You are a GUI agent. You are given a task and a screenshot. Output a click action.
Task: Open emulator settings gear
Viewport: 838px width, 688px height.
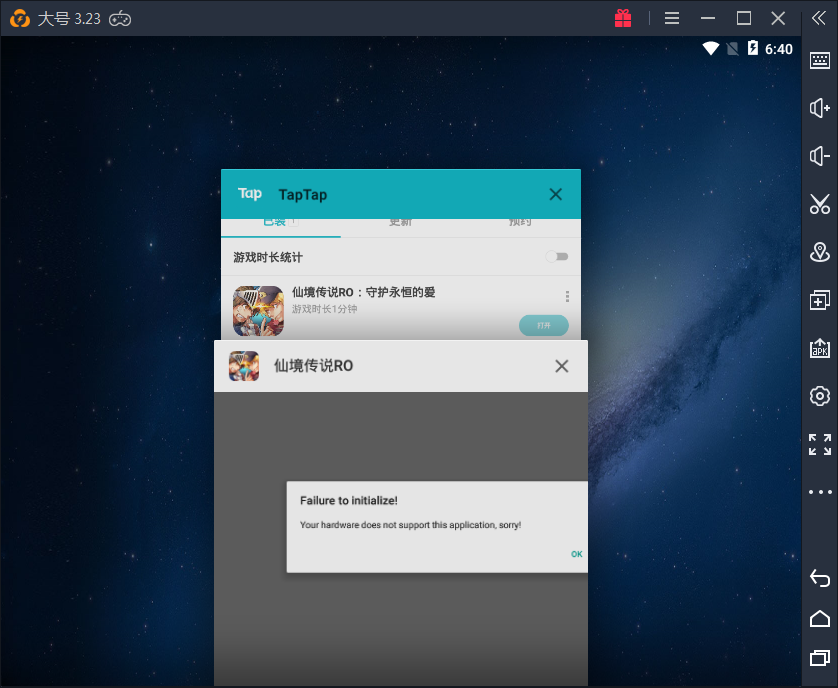click(x=820, y=396)
